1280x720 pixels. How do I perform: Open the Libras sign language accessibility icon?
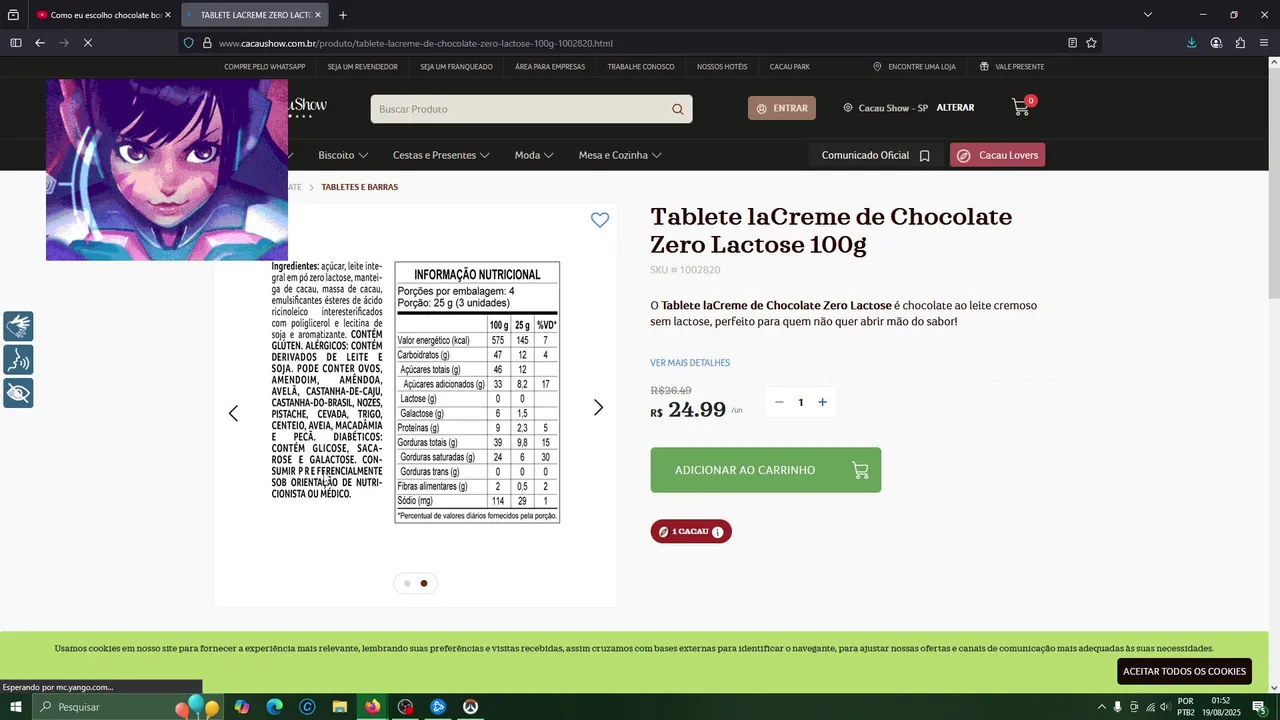[18, 326]
